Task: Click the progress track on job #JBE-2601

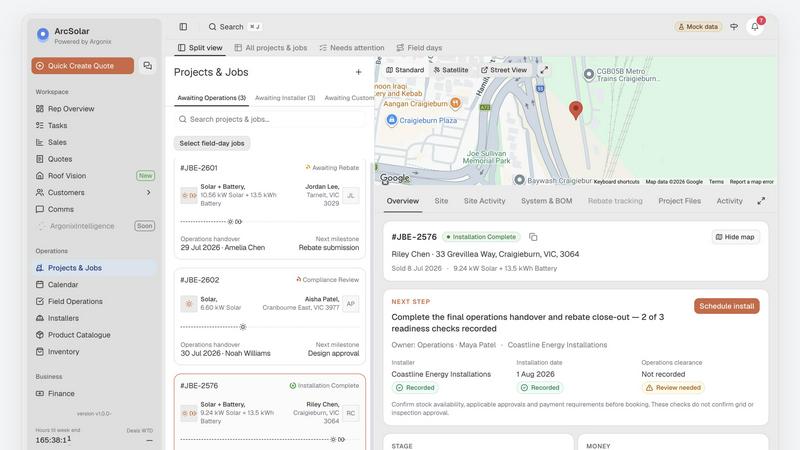Action: (x=269, y=221)
